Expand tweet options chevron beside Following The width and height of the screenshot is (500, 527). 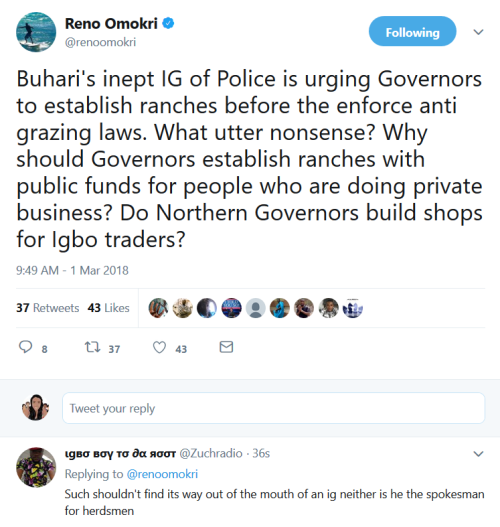(478, 32)
